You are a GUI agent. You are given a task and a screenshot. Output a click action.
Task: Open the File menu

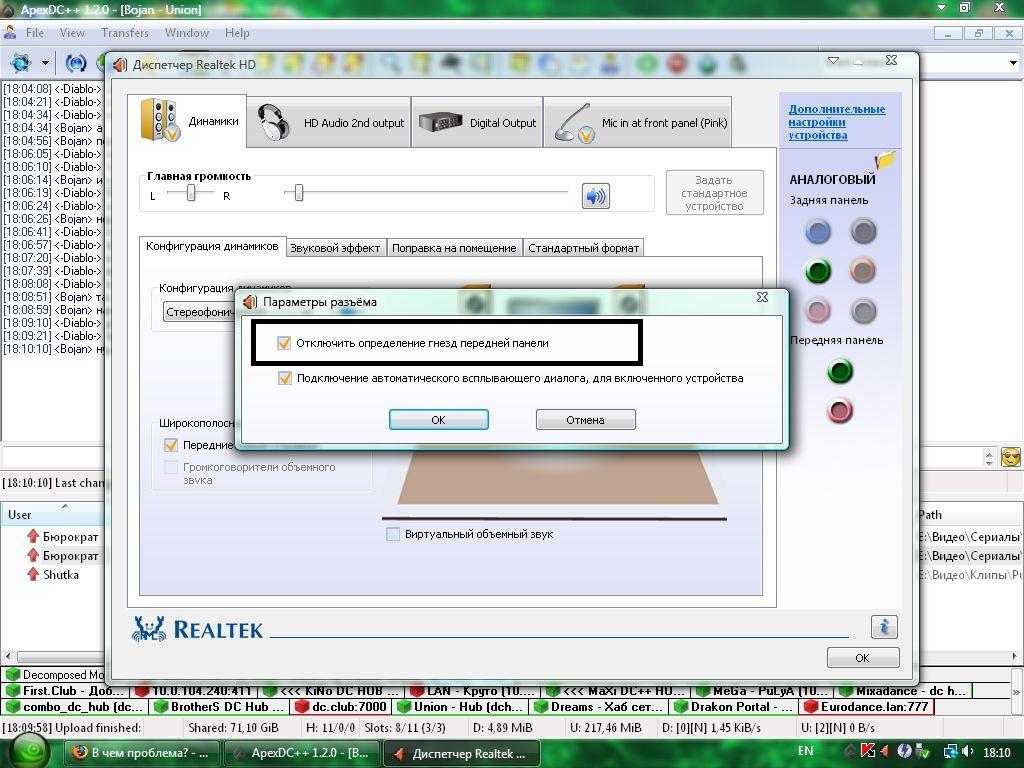35,33
